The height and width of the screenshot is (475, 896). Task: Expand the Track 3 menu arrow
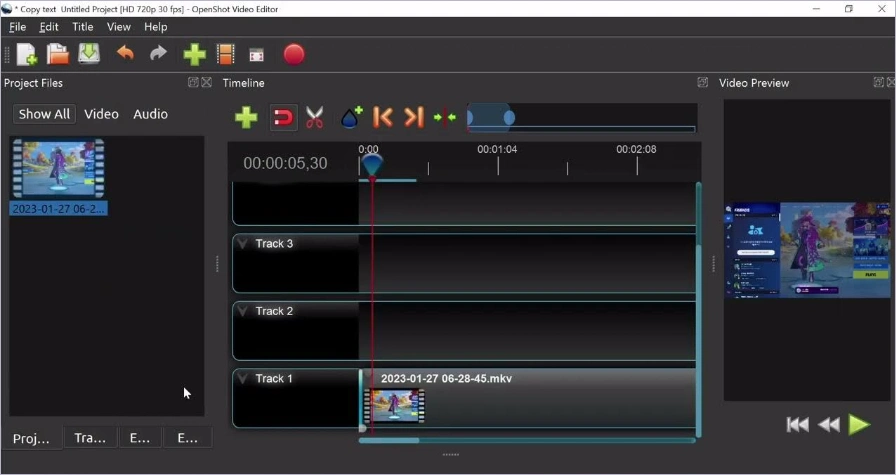242,244
